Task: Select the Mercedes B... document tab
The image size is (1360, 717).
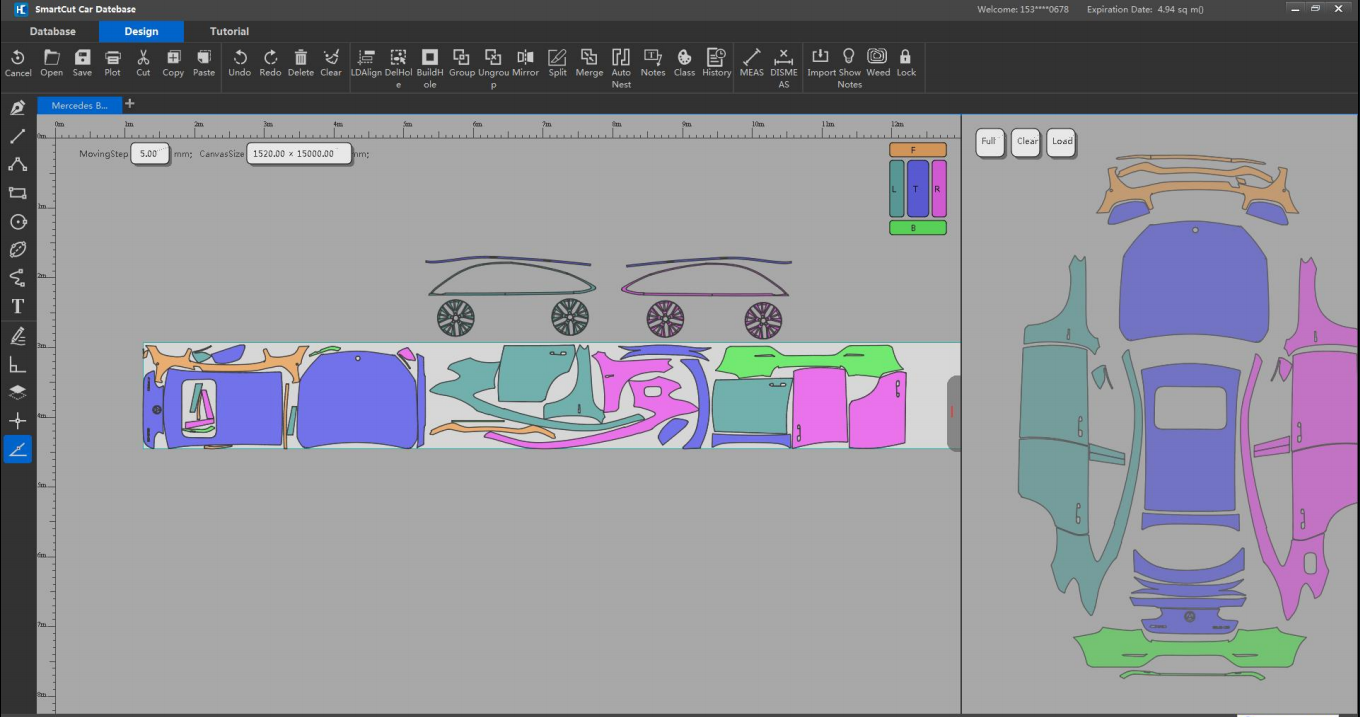Action: click(x=80, y=105)
